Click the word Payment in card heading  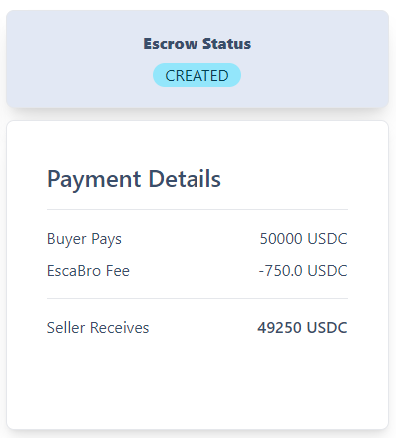94,180
